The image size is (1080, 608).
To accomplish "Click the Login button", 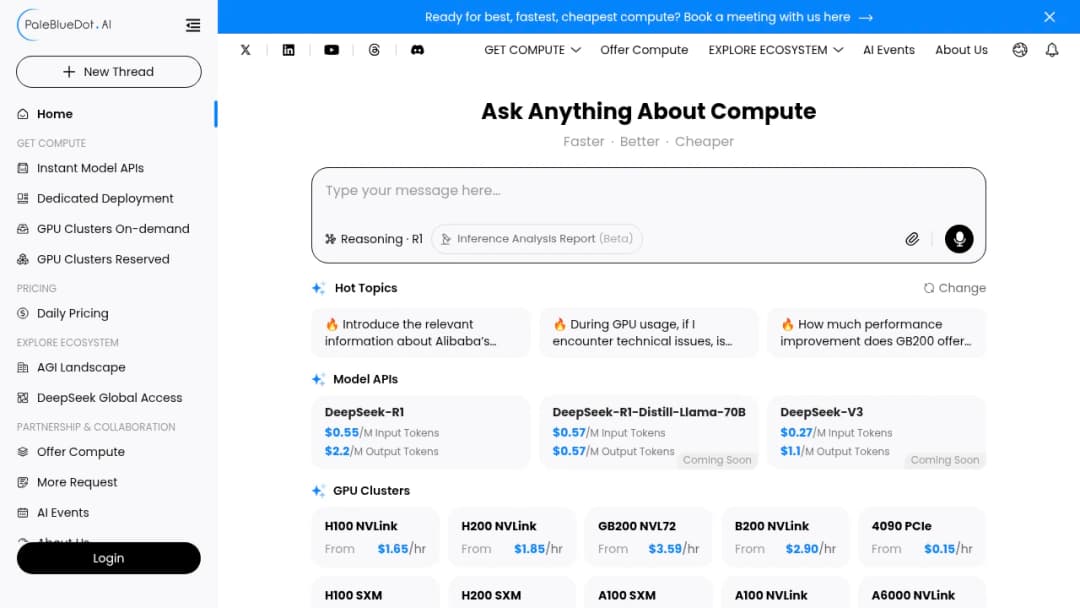I will tap(109, 558).
